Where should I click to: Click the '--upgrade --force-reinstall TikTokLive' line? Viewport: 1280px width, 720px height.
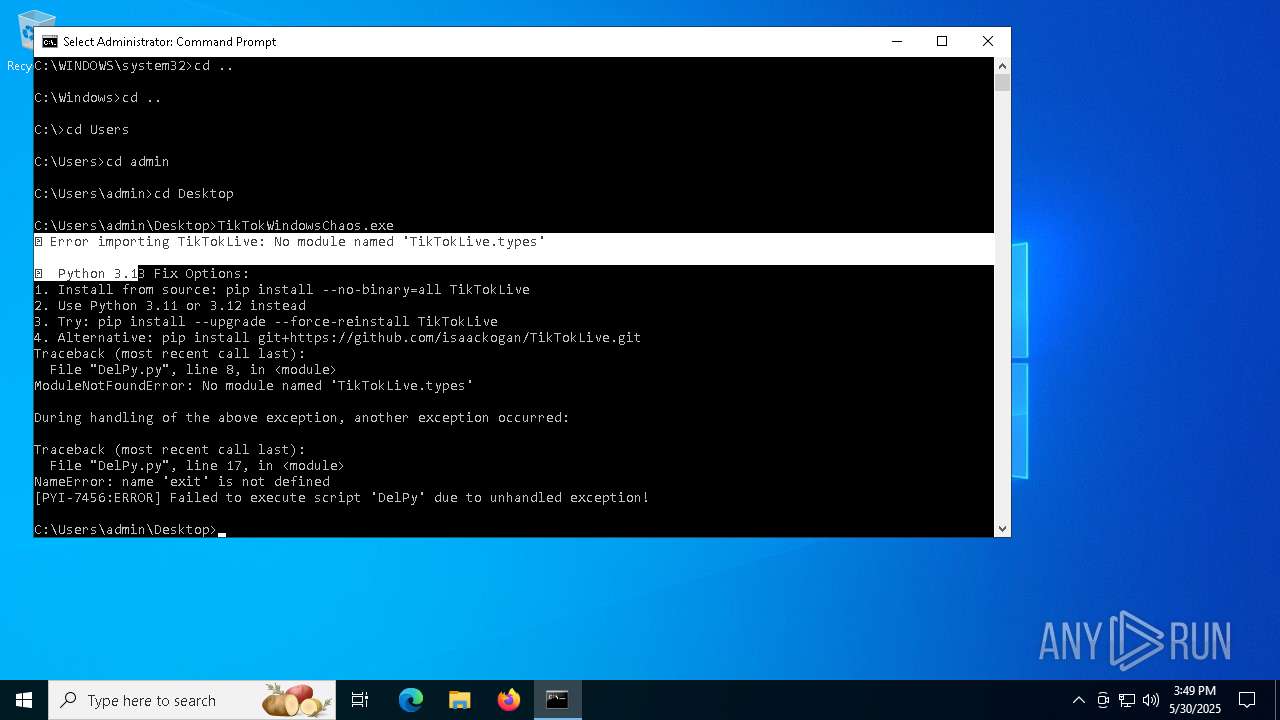point(266,321)
